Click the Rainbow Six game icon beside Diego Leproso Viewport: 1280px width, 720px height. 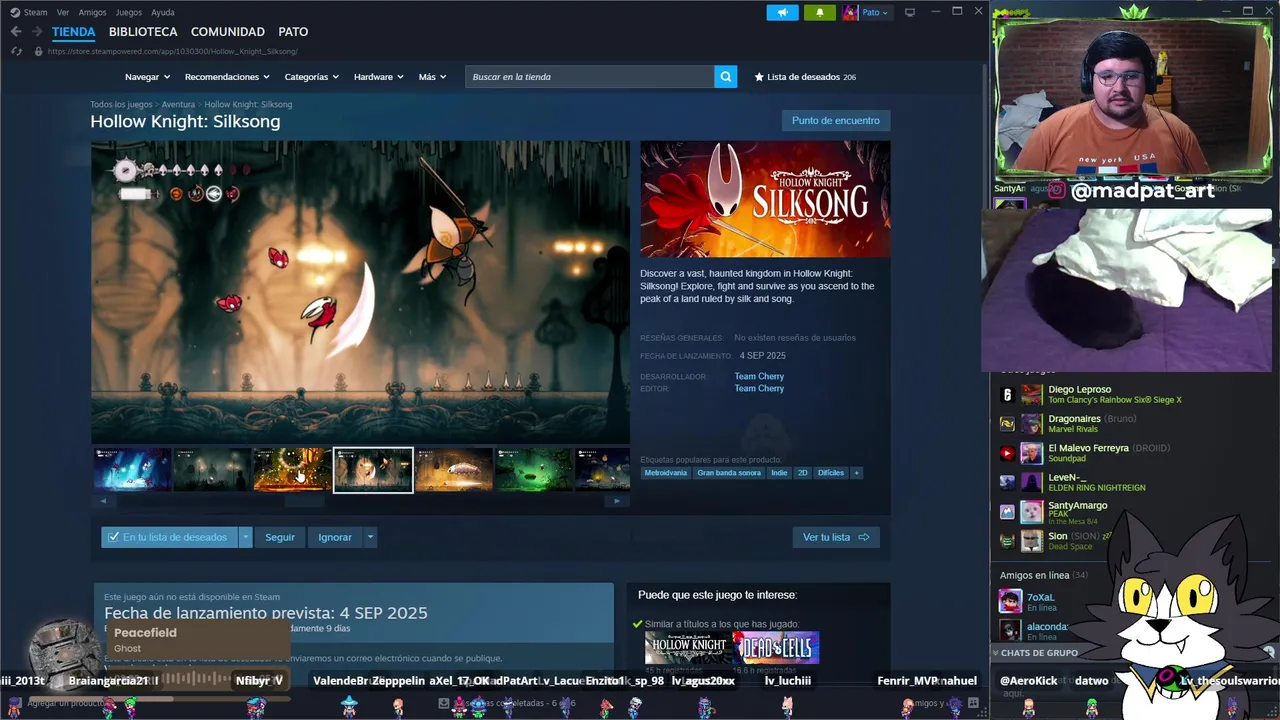pos(1007,395)
